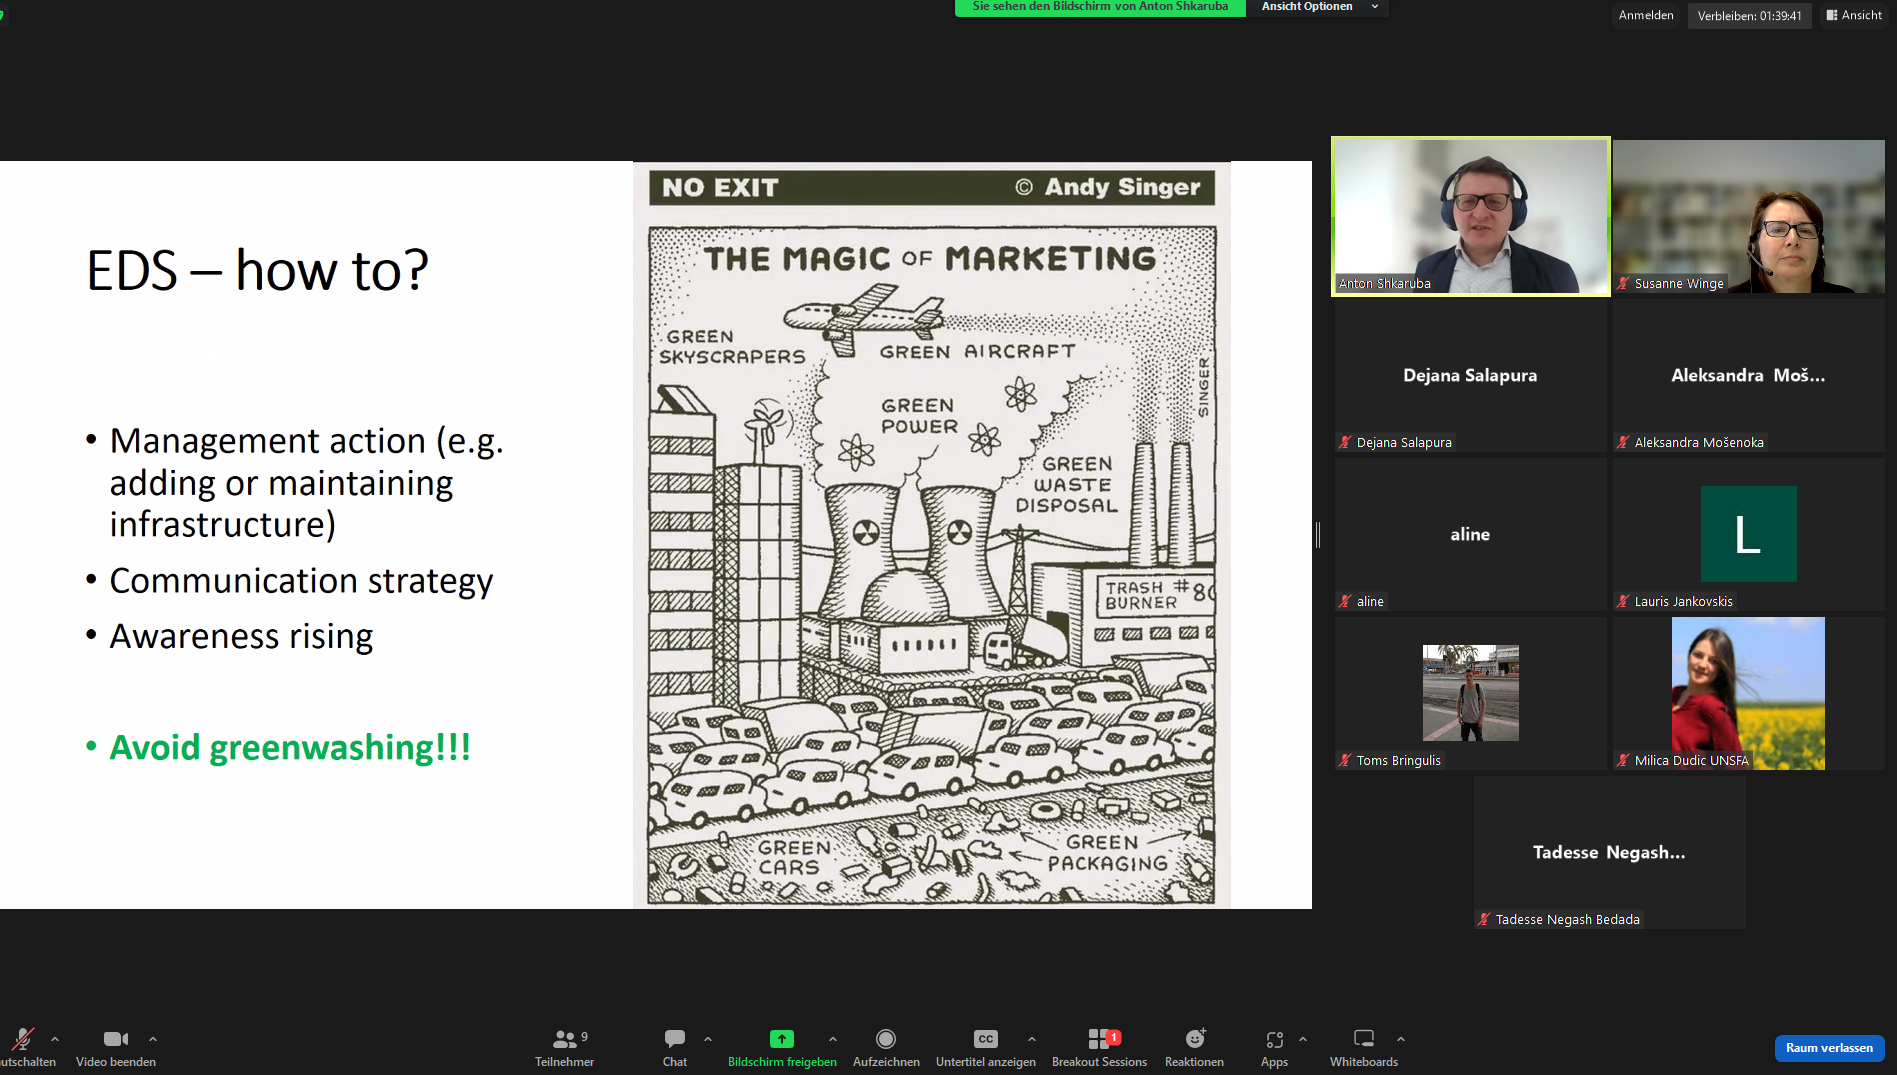
Task: Open the Chat panel
Action: [x=675, y=1047]
